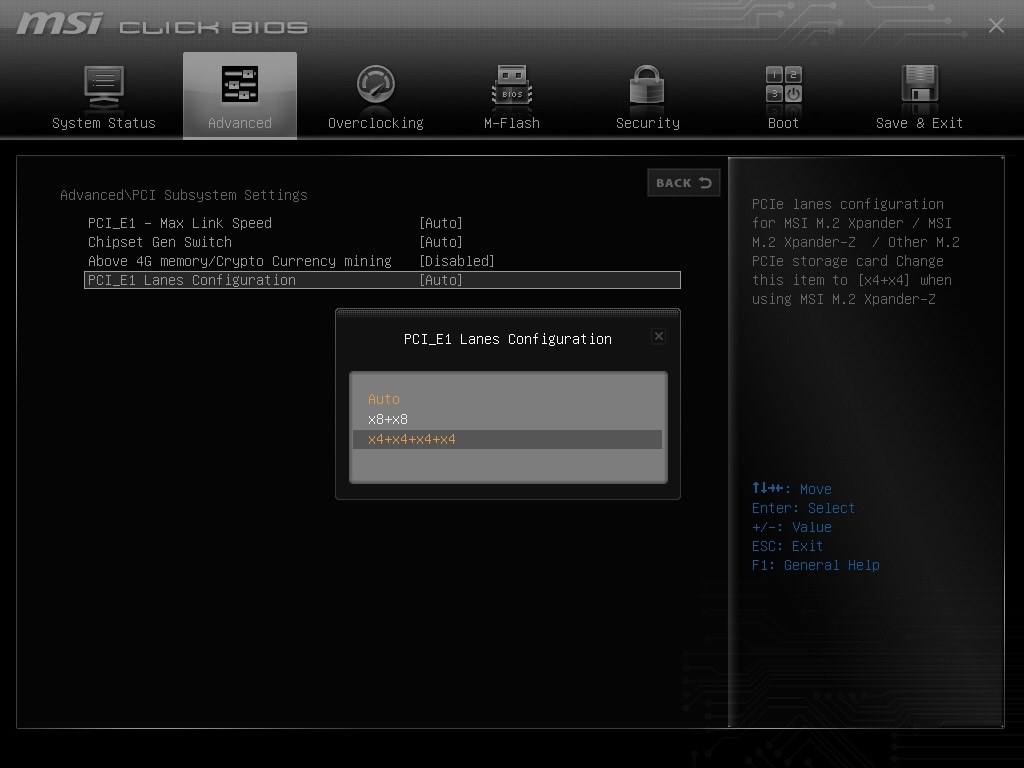Click the MSI Click BIOS logo
This screenshot has width=1024, height=768.
tap(162, 25)
